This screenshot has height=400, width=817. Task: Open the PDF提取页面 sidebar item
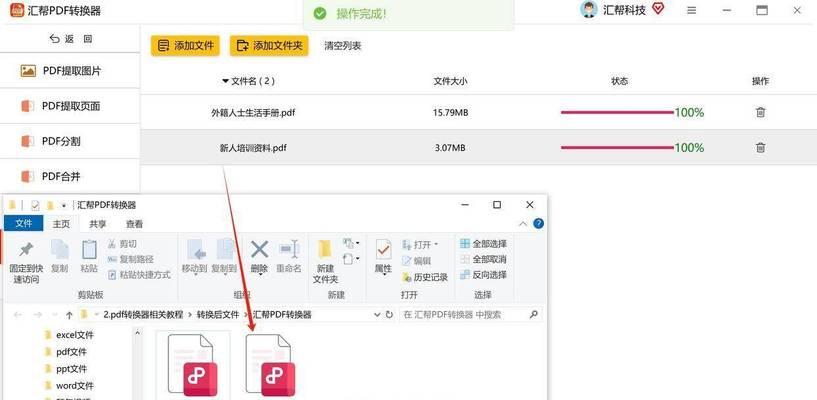point(70,106)
